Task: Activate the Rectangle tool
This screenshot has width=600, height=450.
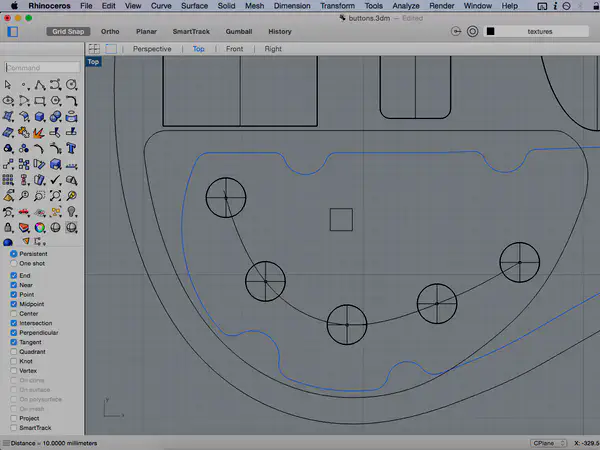Action: [x=40, y=101]
